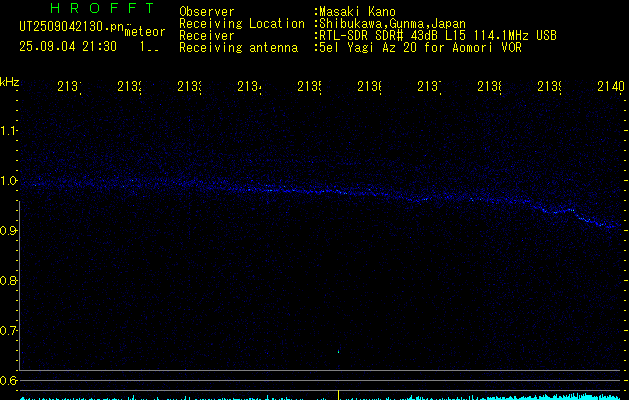Click the green HROFFT title
The height and width of the screenshot is (400, 629).
[x=102, y=8]
